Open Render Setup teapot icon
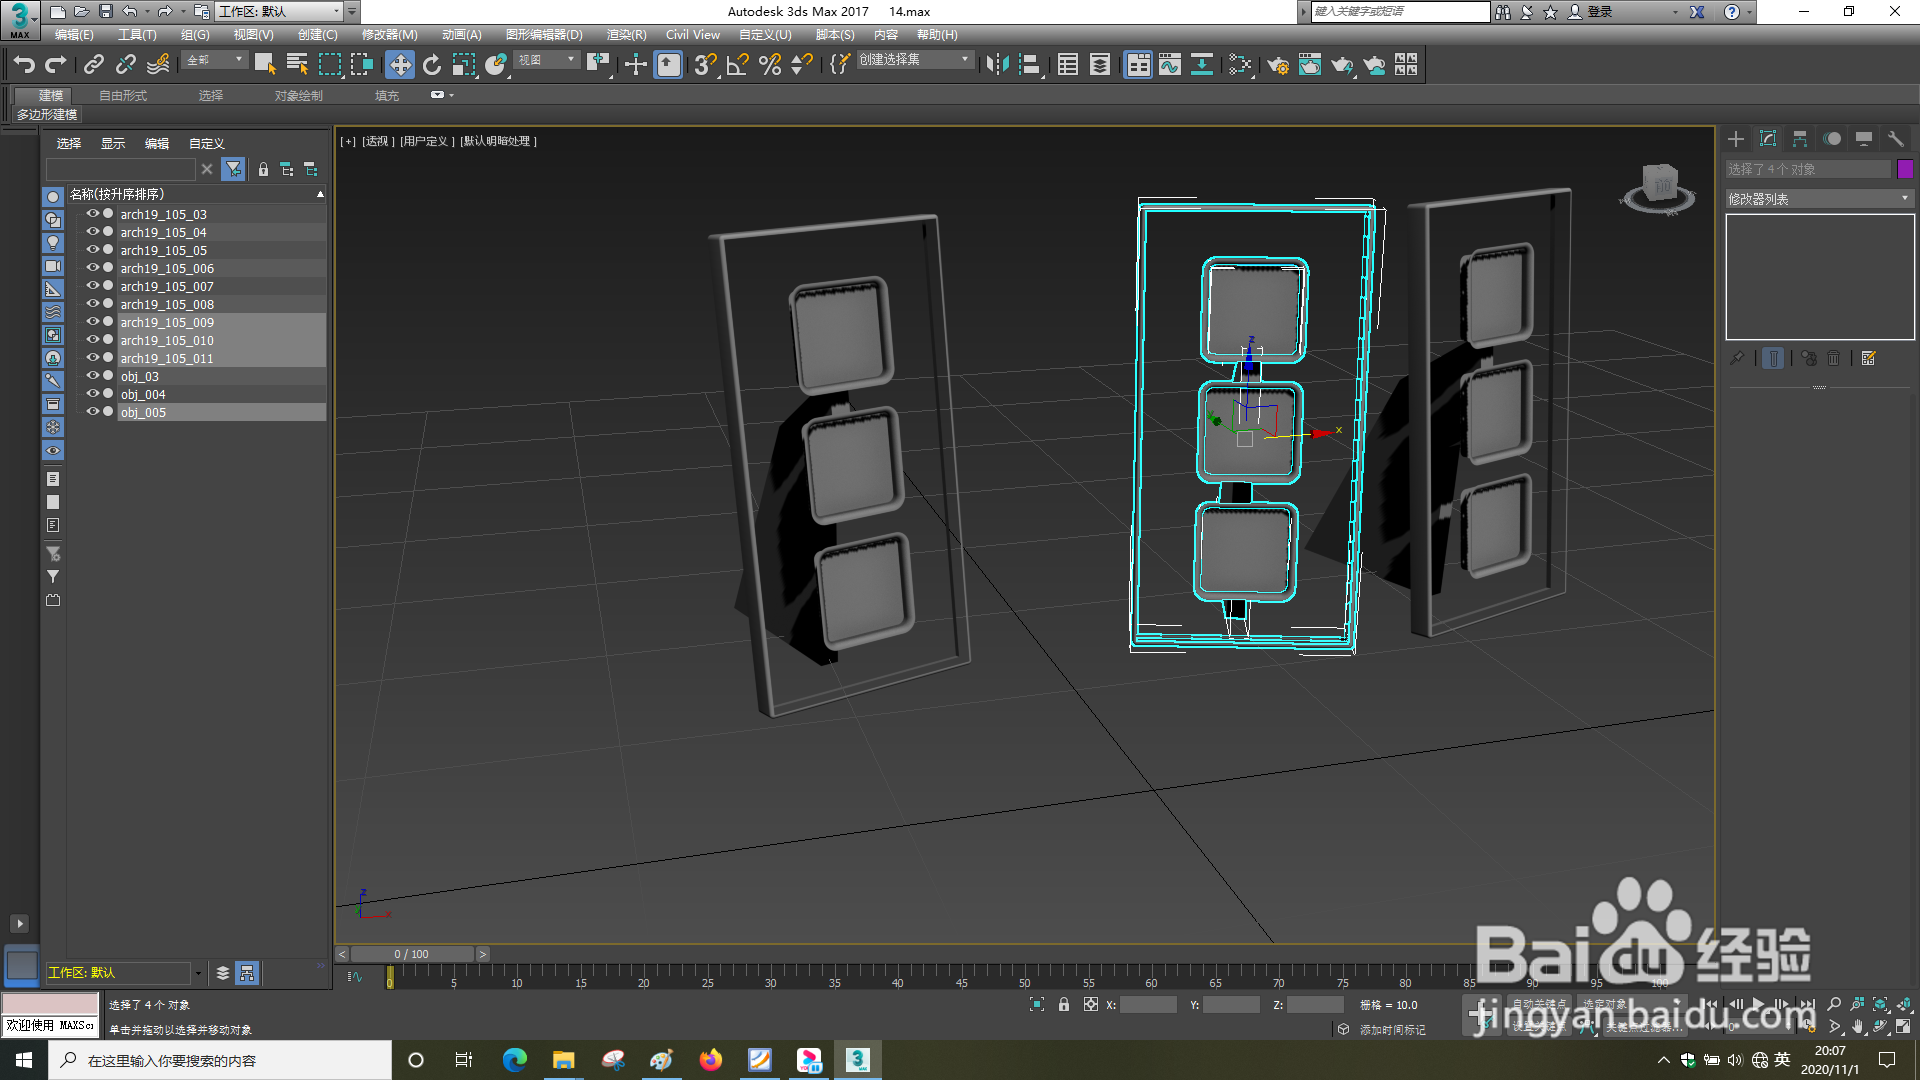The image size is (1920, 1080). tap(1277, 65)
